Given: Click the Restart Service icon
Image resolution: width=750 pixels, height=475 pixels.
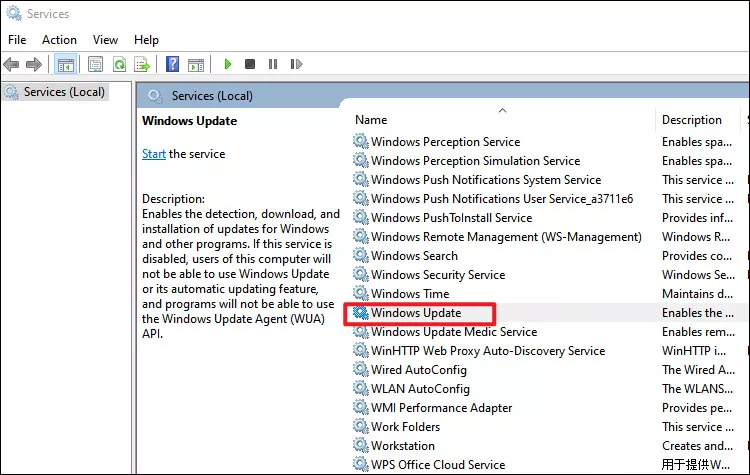Looking at the screenshot, I should pyautogui.click(x=296, y=64).
